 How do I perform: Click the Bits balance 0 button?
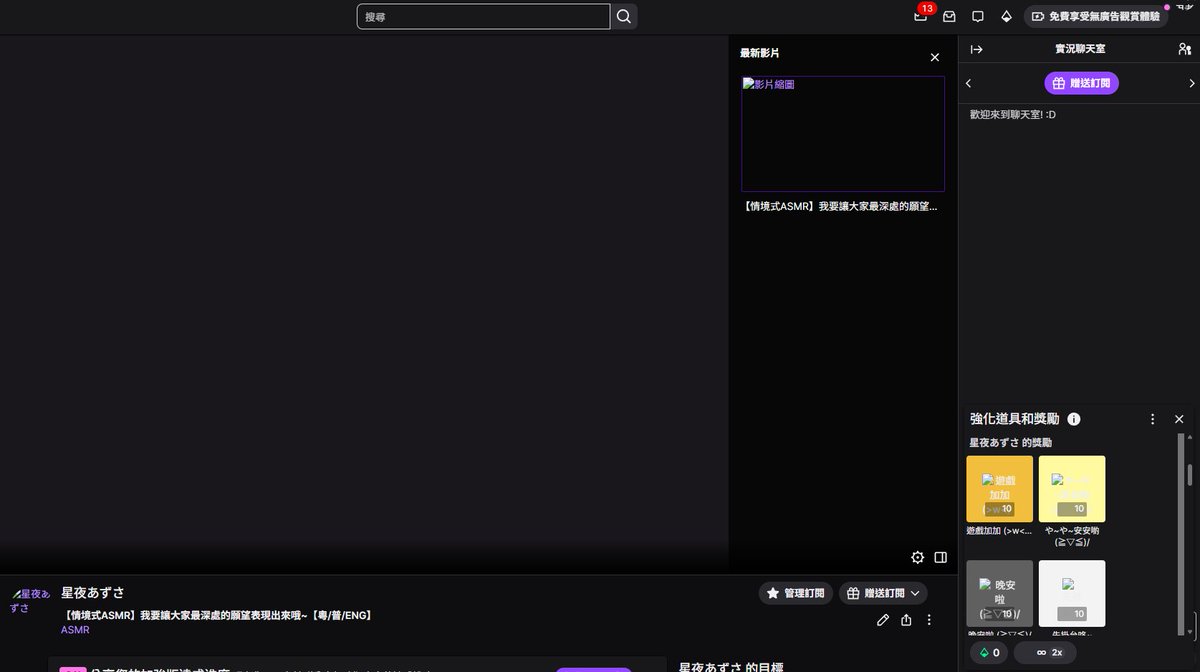pos(990,652)
